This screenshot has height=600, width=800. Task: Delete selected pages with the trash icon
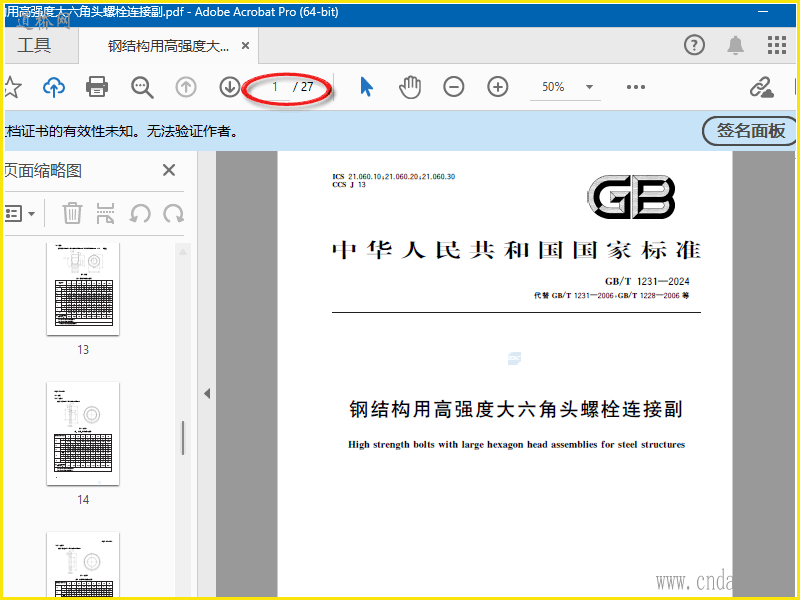point(72,213)
